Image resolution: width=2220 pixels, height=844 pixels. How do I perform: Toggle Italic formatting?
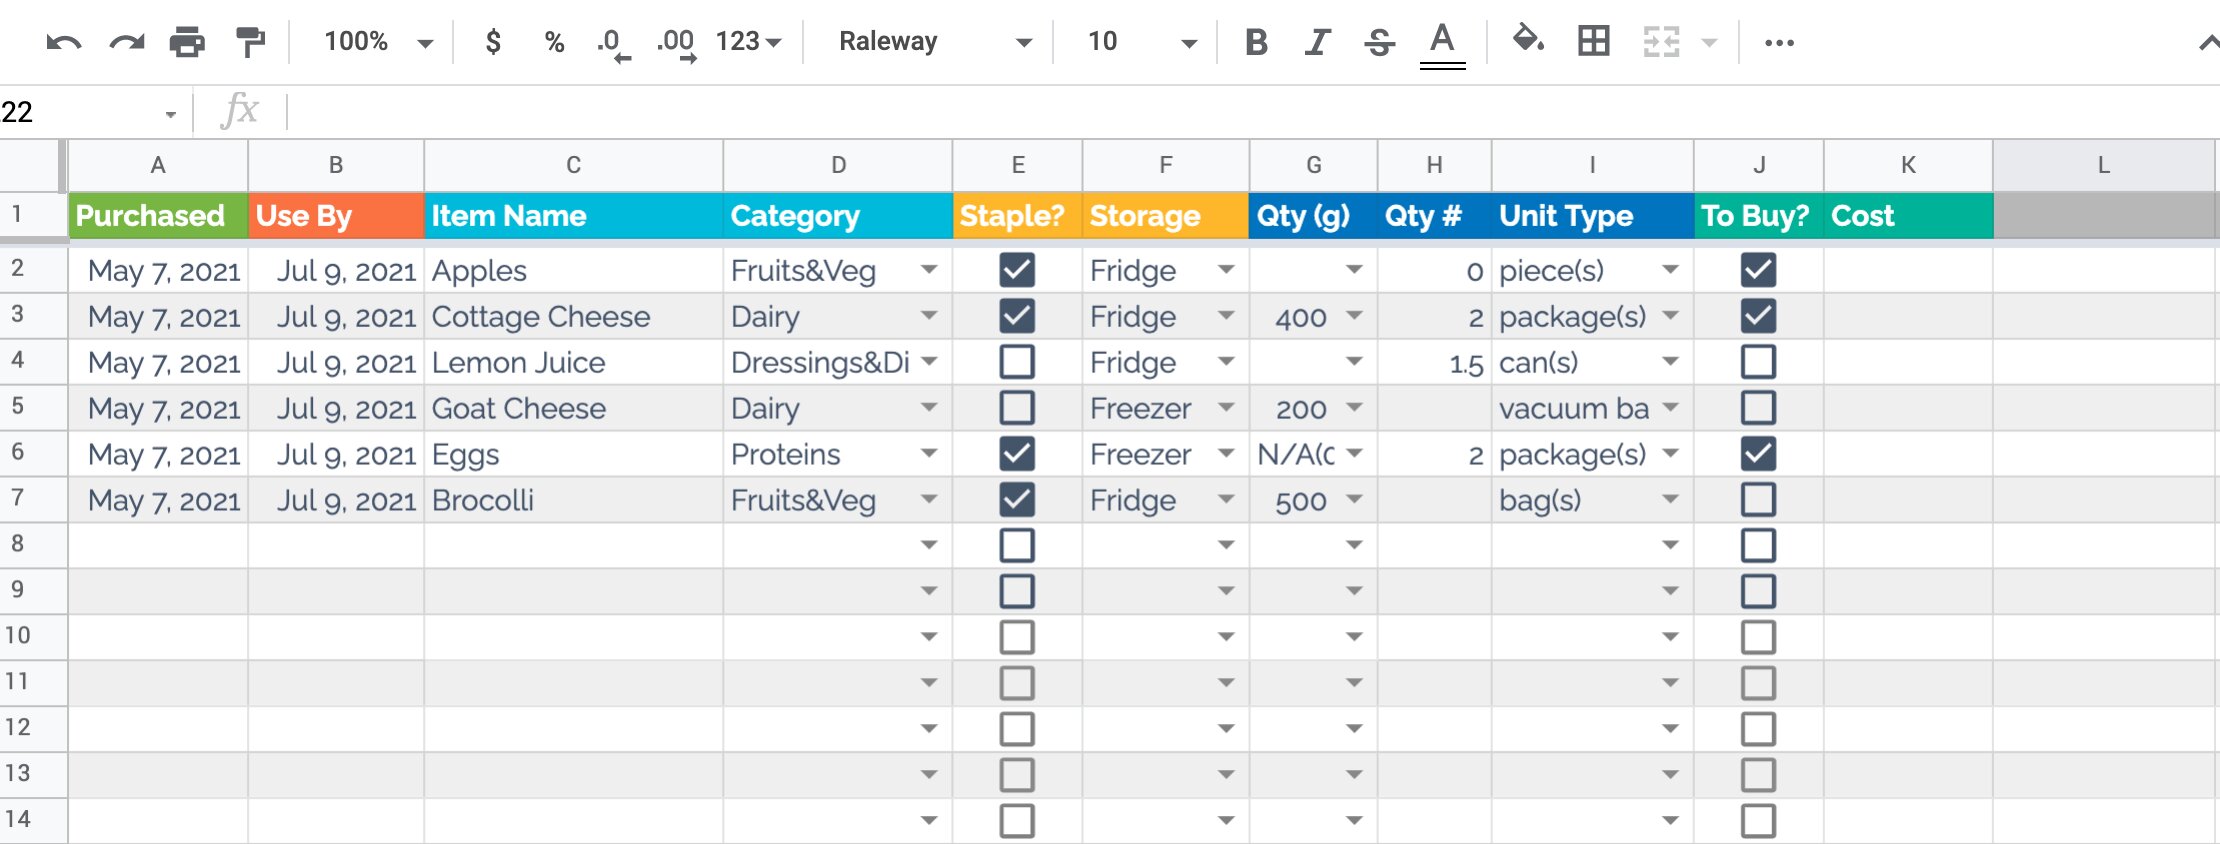pyautogui.click(x=1318, y=42)
